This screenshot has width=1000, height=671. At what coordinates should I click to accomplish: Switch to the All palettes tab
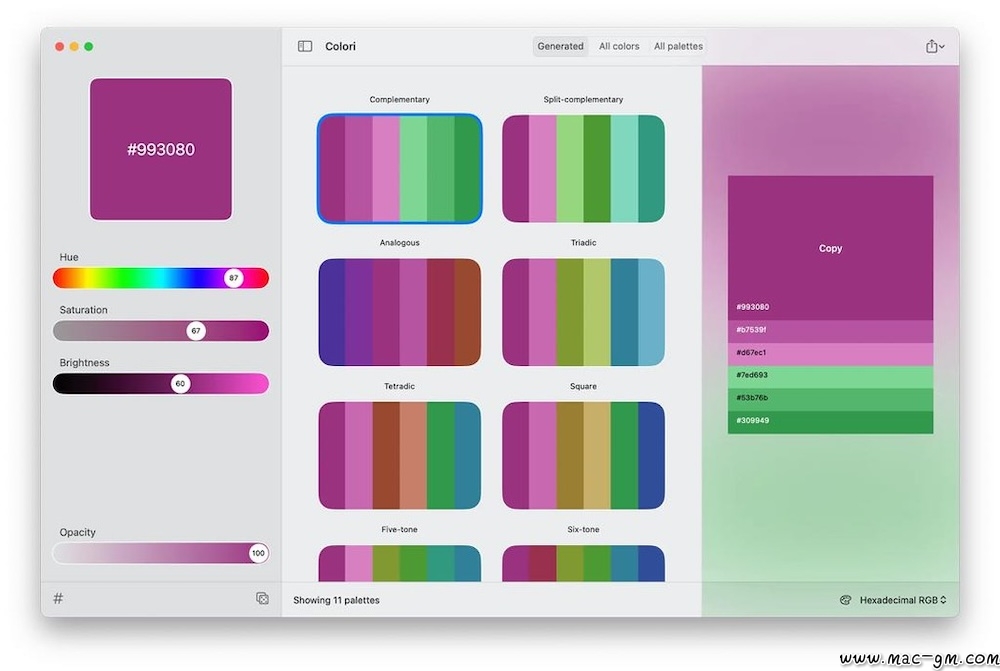pos(678,46)
